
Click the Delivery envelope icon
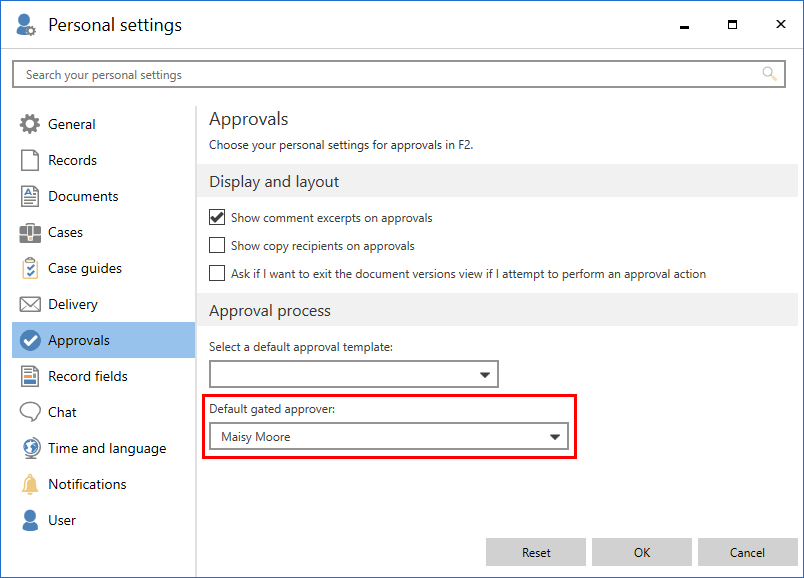[30, 305]
